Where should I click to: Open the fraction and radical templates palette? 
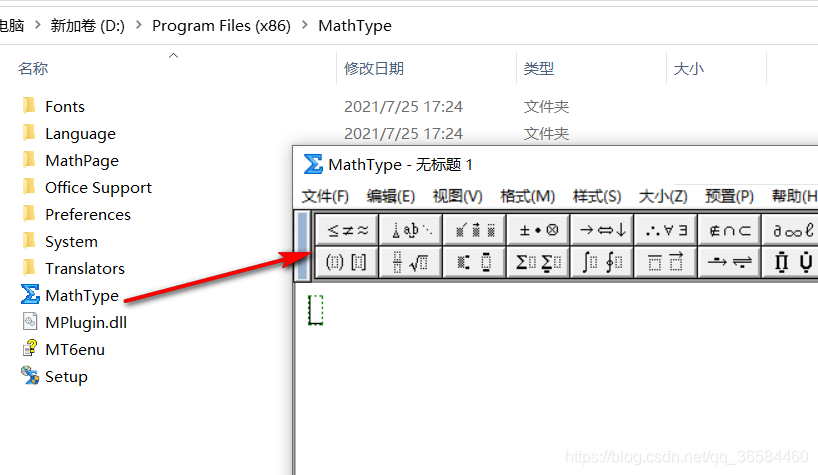[411, 262]
